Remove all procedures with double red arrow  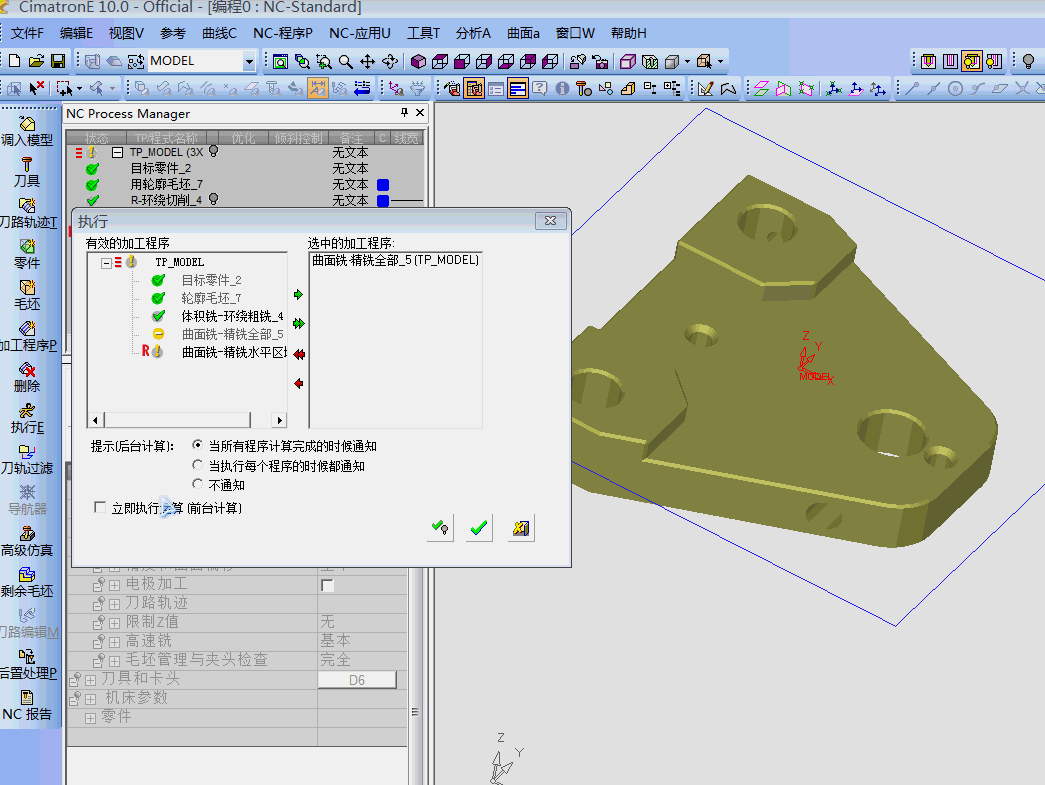pyautogui.click(x=299, y=355)
